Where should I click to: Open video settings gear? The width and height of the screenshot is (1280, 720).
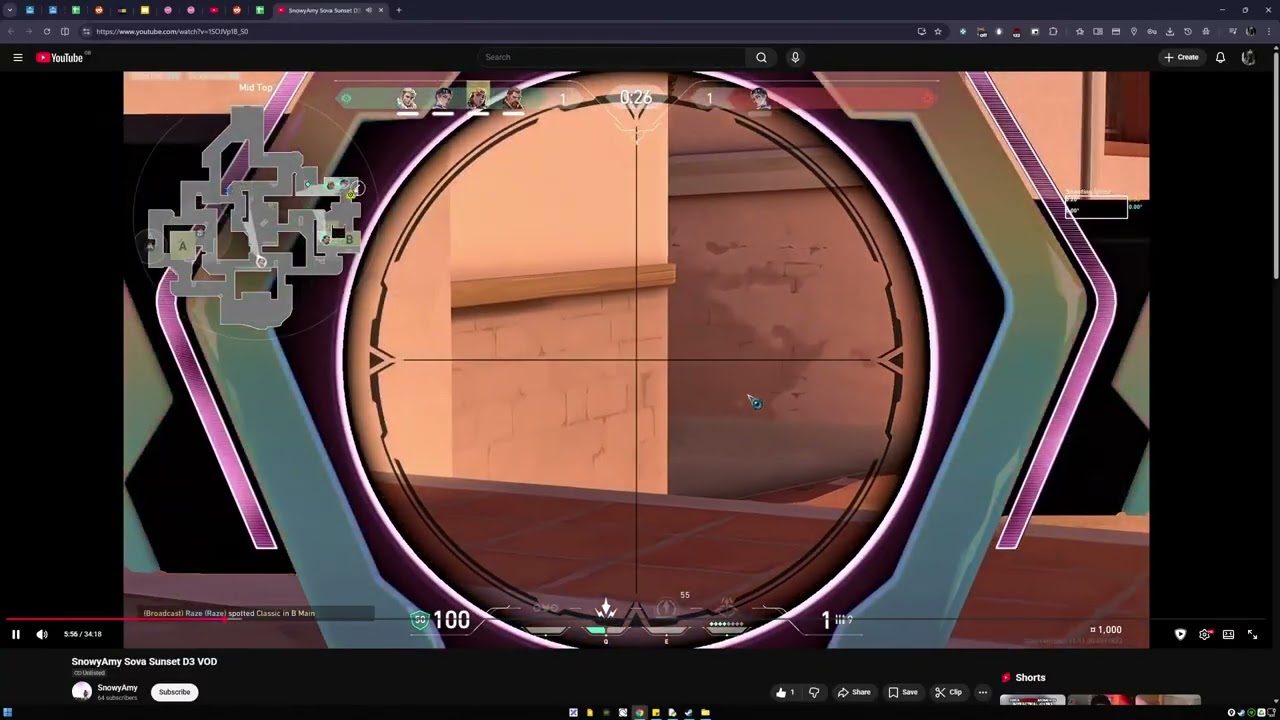tap(1204, 634)
